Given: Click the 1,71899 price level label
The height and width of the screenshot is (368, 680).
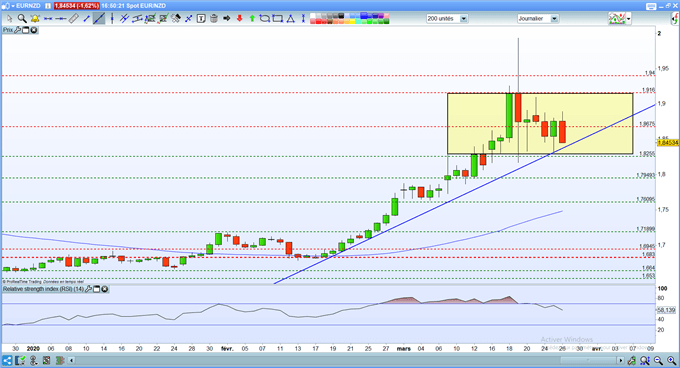Looking at the screenshot, I should 646,229.
